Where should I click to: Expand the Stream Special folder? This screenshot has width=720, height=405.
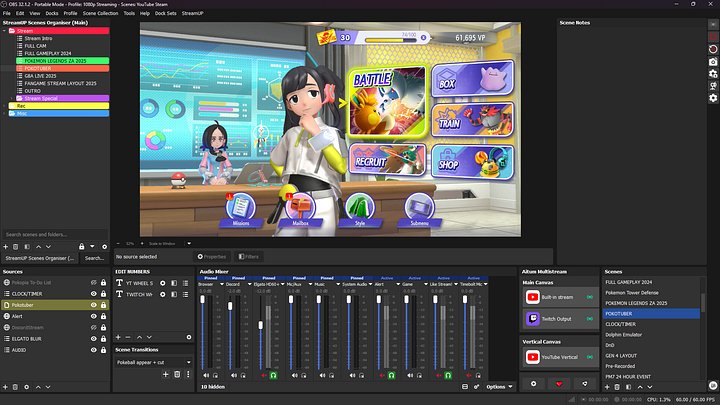[x=12, y=98]
